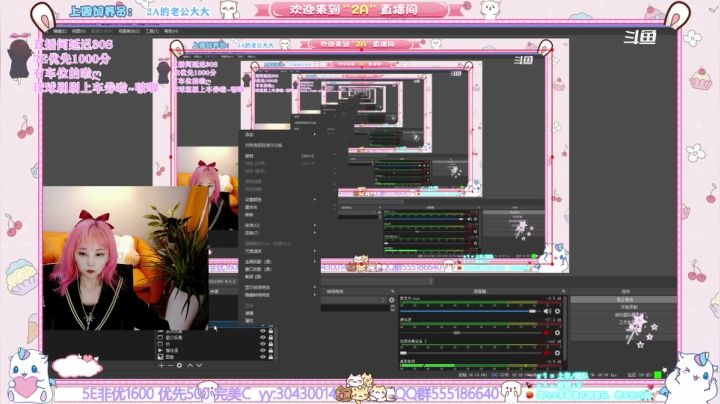This screenshot has height=404, width=720.
Task: Open scene transition properties gear
Action: point(391,300)
